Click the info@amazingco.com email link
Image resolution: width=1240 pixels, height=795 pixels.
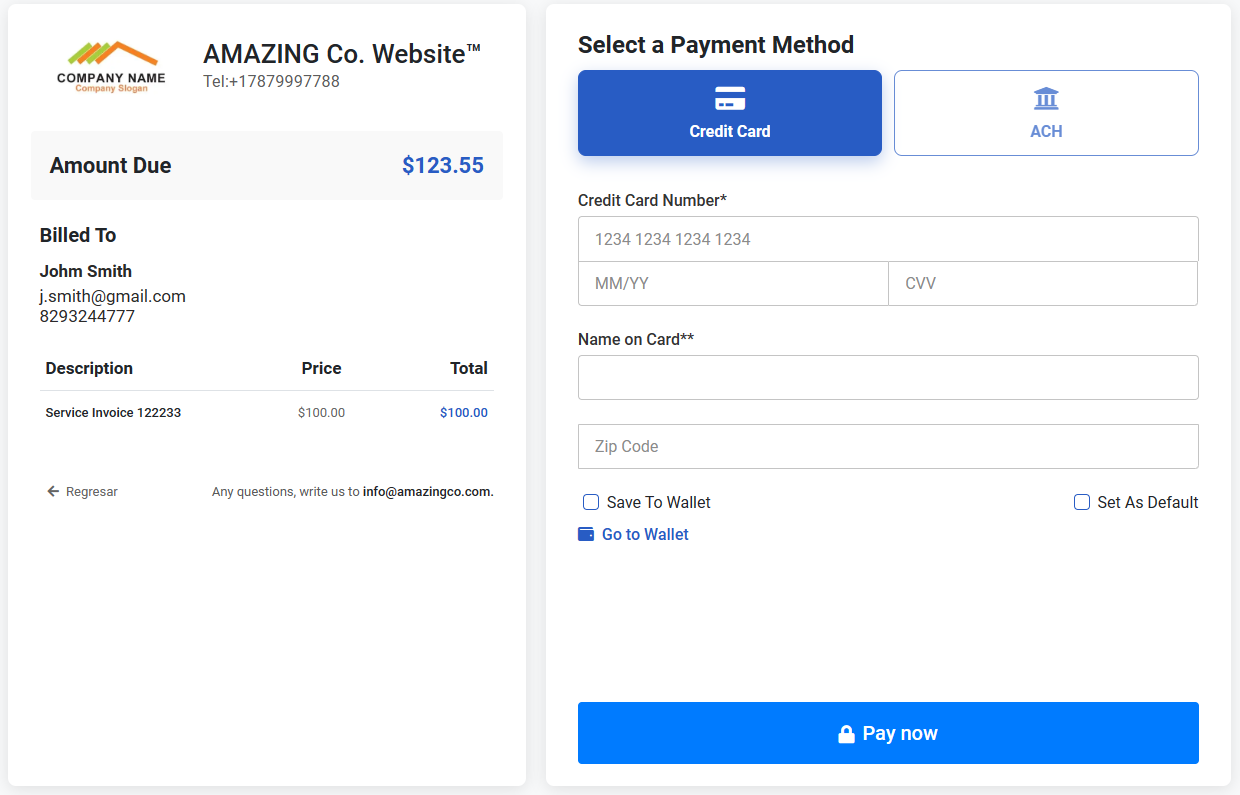point(428,491)
